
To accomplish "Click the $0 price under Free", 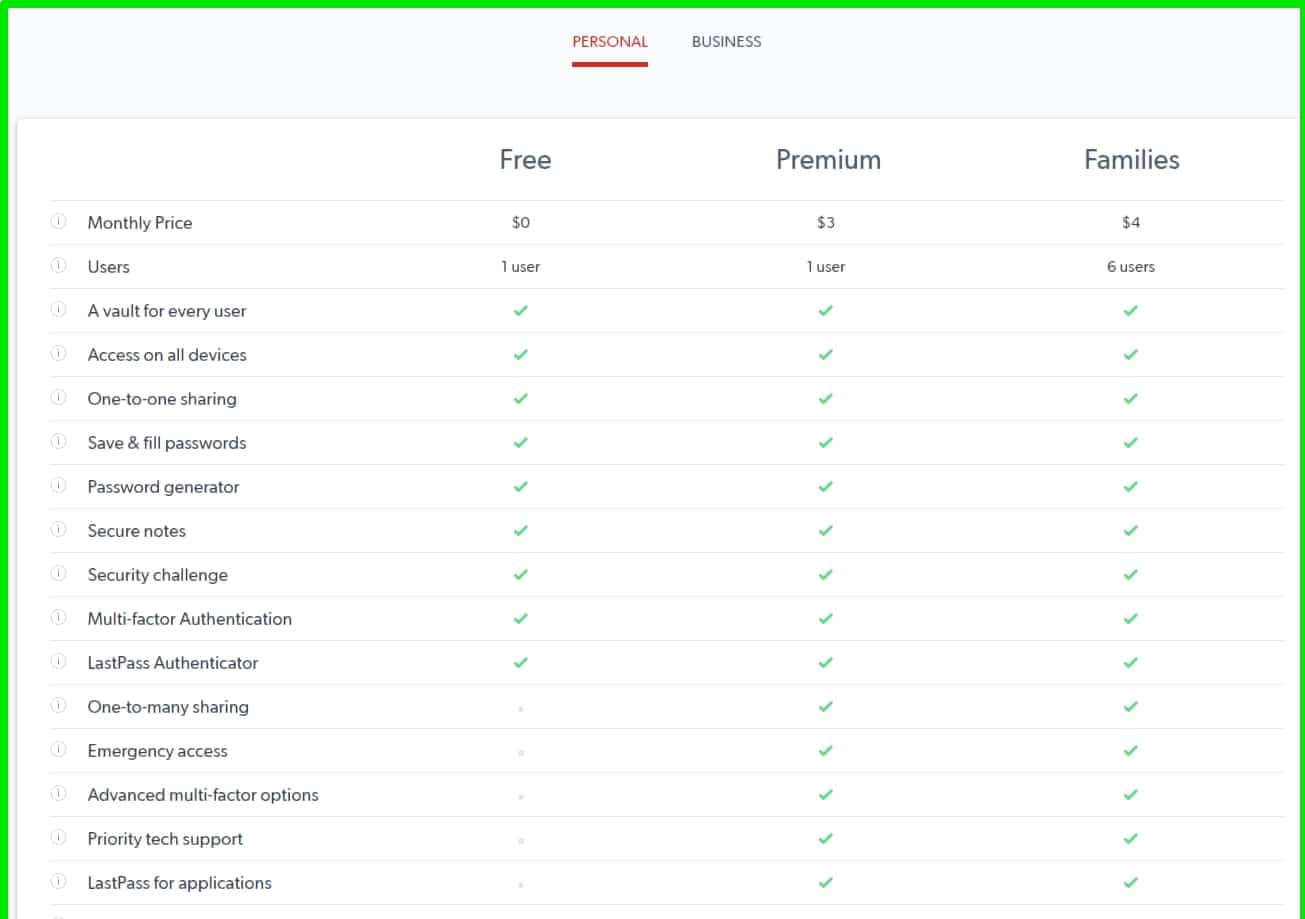I will pyautogui.click(x=521, y=223).
